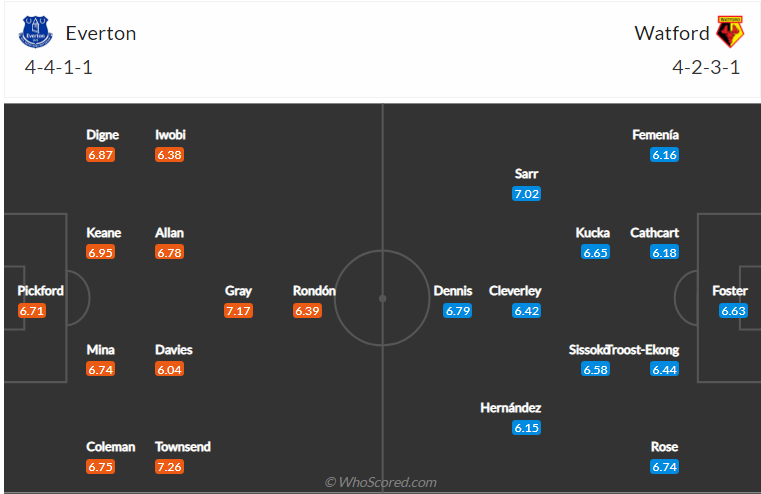Click the player name Femenía
Image resolution: width=761 pixels, height=494 pixels.
point(656,135)
